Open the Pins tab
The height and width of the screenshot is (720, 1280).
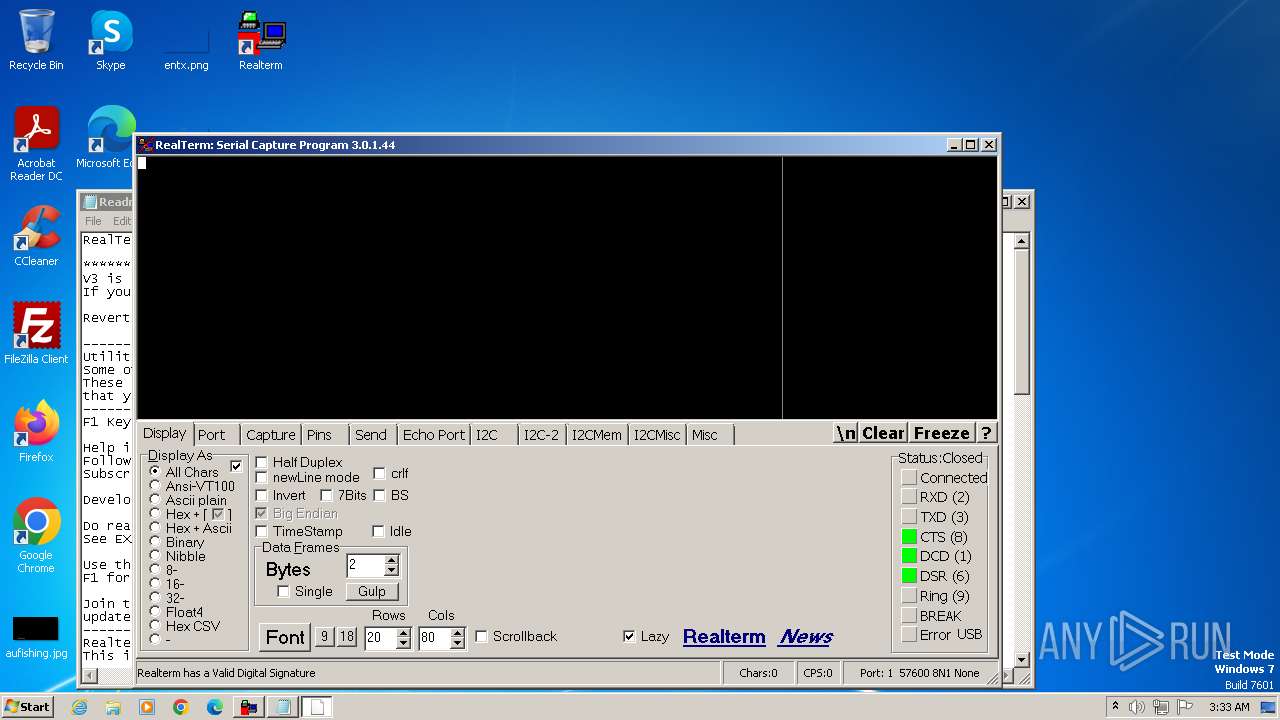coord(324,435)
